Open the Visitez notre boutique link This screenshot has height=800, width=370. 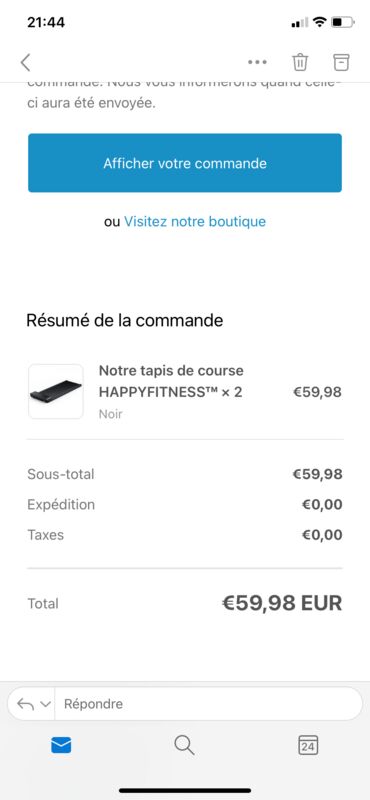(x=195, y=221)
